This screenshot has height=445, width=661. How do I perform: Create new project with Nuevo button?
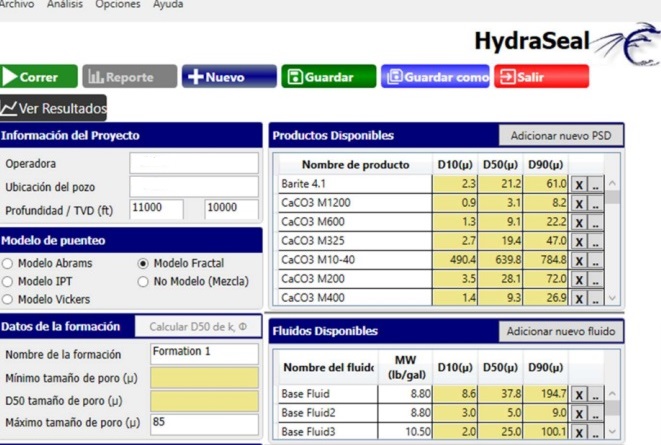click(228, 77)
